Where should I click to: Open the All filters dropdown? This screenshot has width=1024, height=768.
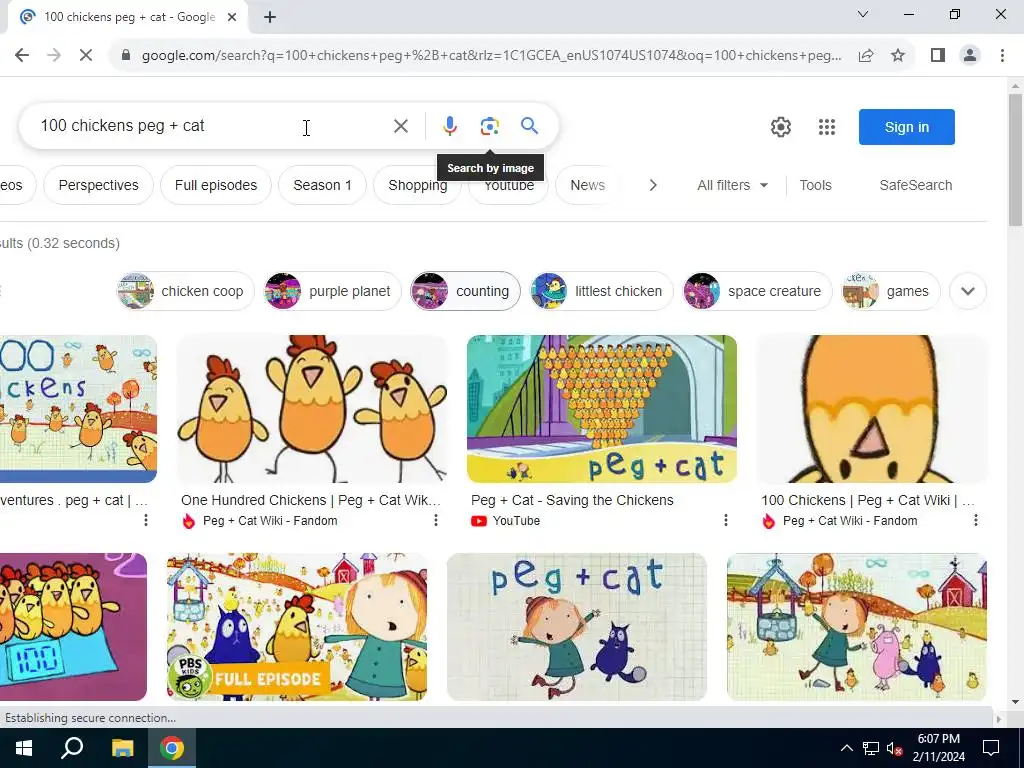[732, 185]
